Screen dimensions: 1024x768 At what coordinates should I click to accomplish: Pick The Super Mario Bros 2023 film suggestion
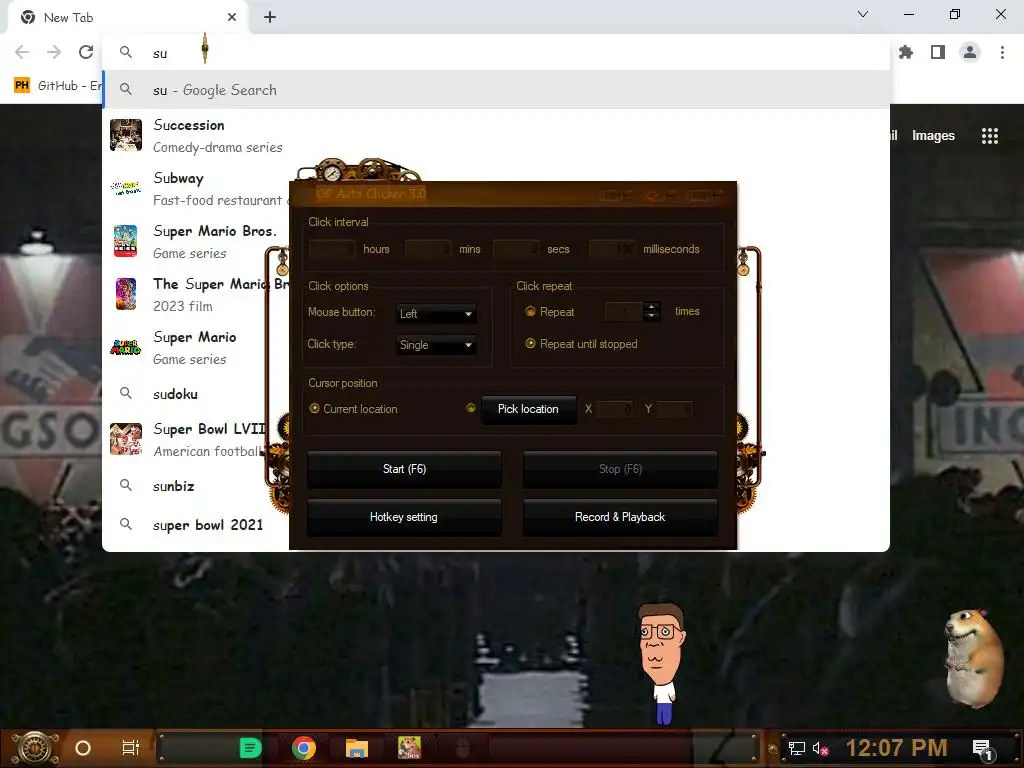[x=196, y=295]
